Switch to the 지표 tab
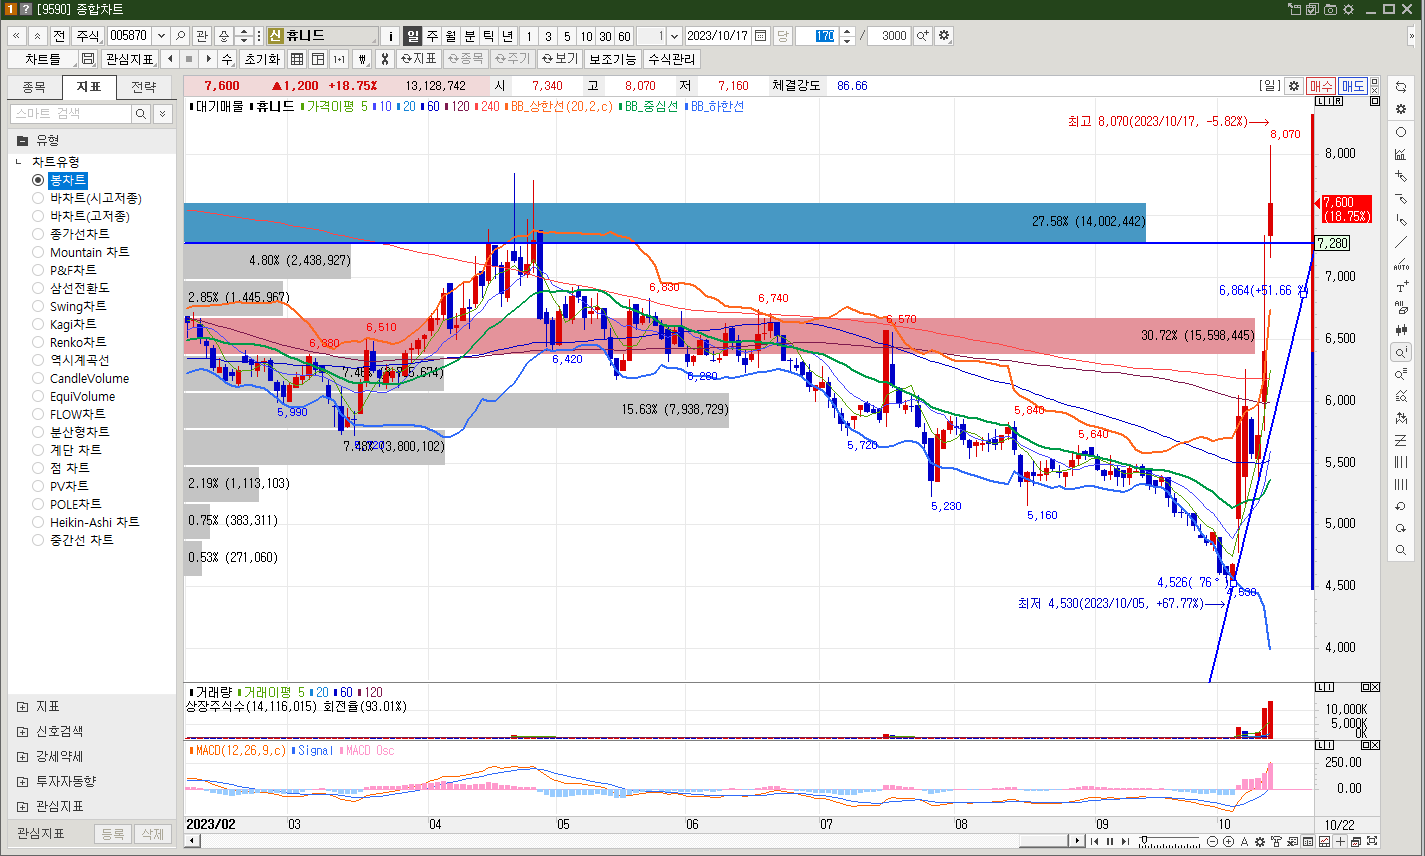 [x=89, y=87]
